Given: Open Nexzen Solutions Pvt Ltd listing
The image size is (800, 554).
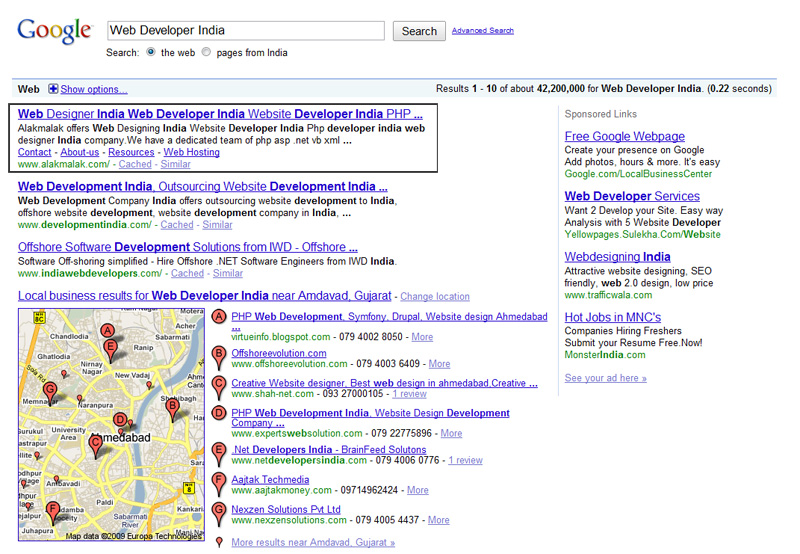Looking at the screenshot, I should (286, 509).
